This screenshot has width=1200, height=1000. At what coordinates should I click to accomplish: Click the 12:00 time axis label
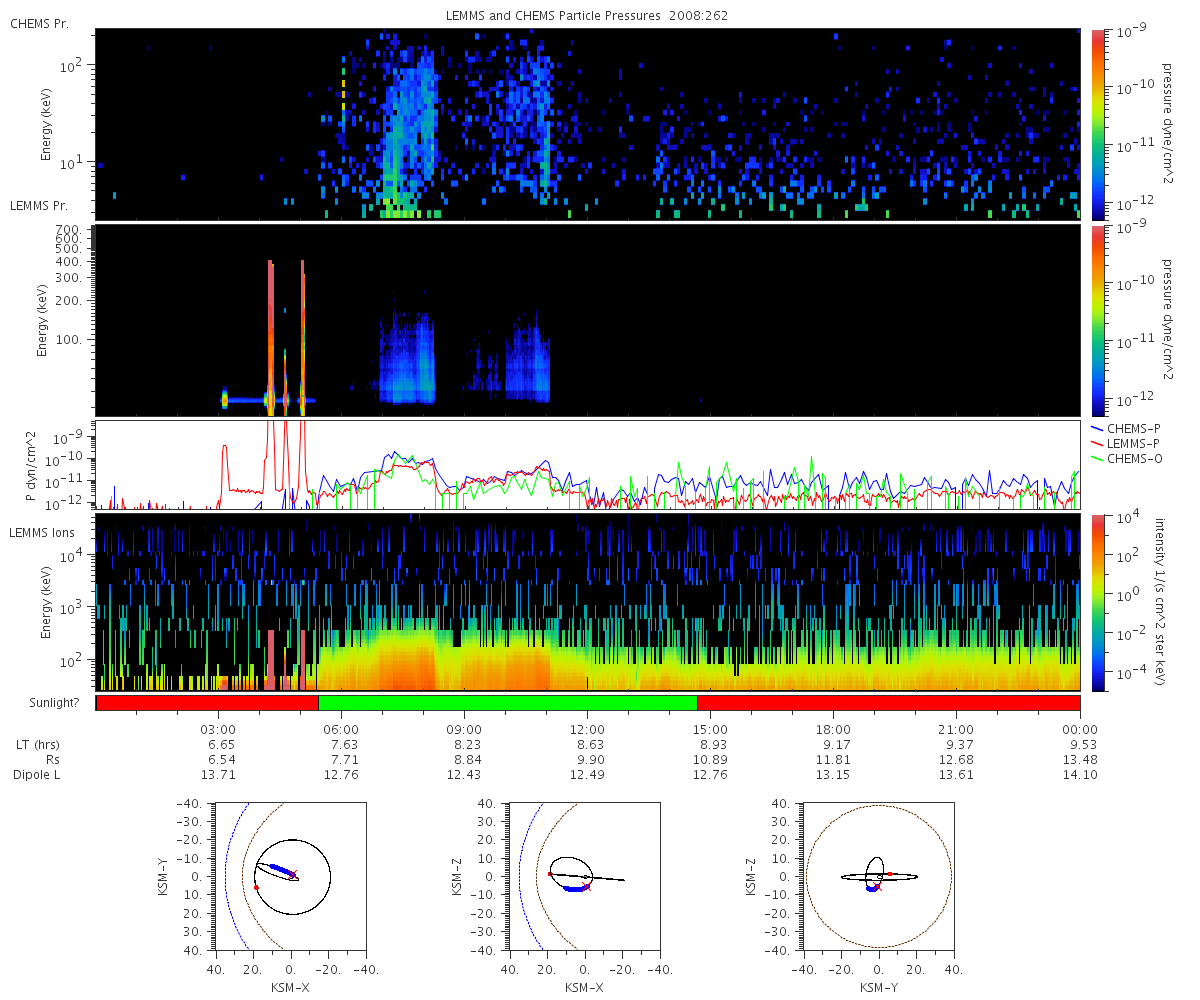tap(587, 729)
